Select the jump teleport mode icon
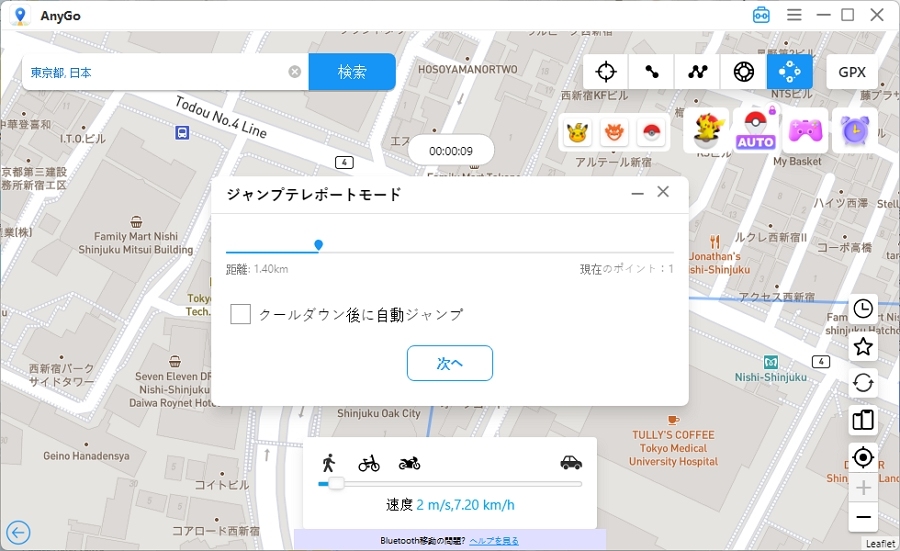The height and width of the screenshot is (551, 900). point(789,72)
